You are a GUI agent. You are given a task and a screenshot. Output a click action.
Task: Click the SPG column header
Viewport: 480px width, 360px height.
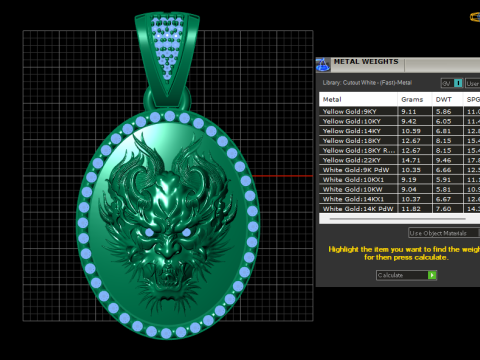coord(472,99)
